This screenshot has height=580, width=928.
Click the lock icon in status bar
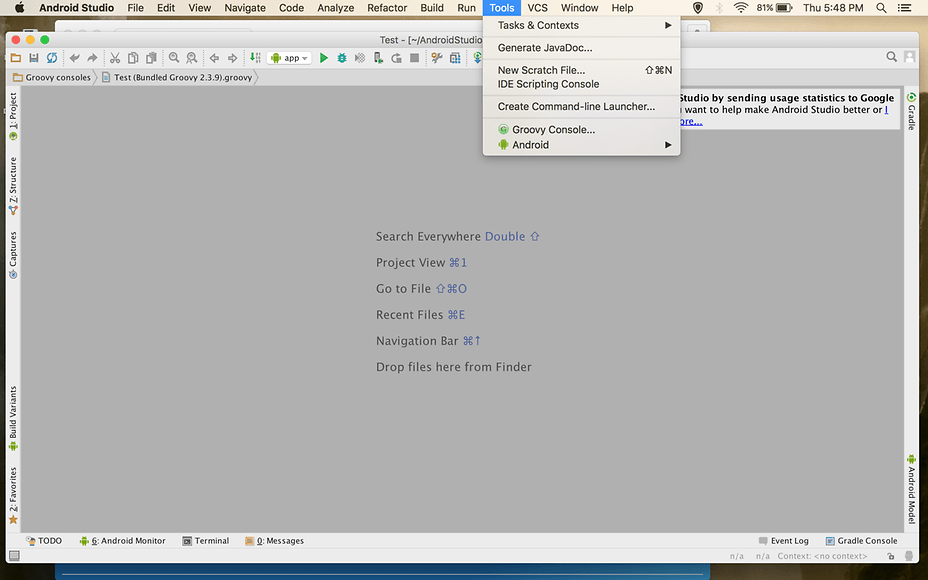pyautogui.click(x=891, y=556)
